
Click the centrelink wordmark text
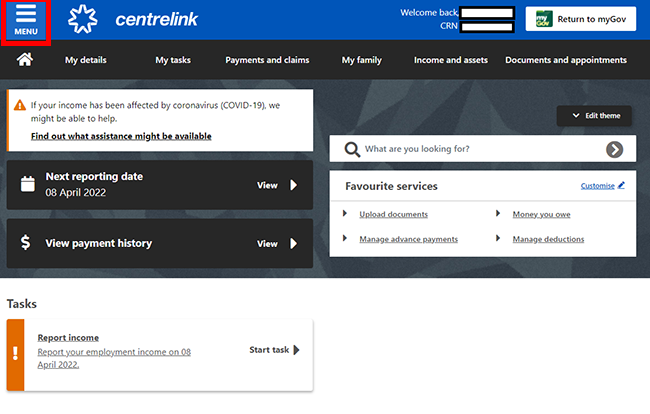[x=157, y=19]
